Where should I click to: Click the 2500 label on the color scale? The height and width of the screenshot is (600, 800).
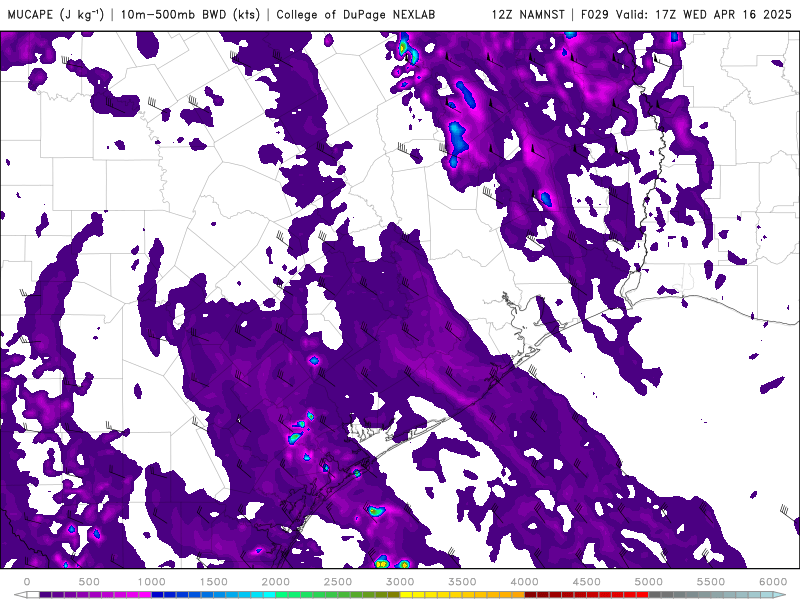point(338,582)
